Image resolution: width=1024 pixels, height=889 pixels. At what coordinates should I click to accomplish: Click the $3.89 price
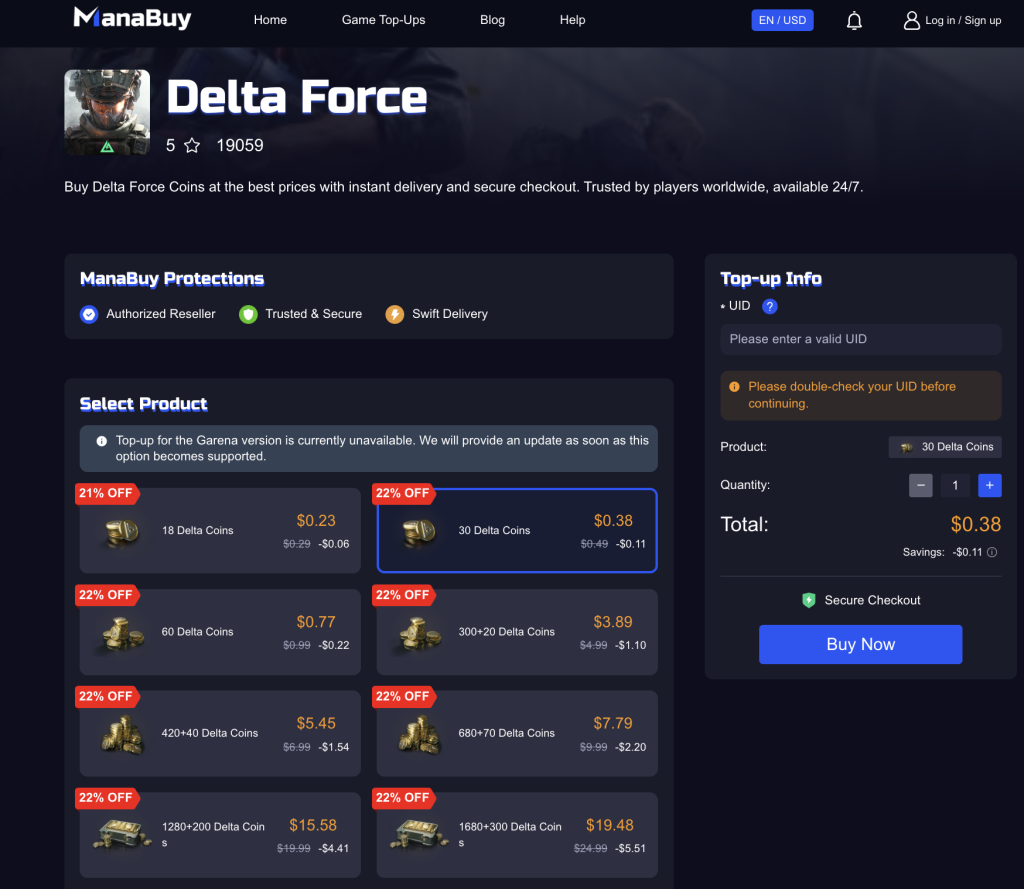pos(613,622)
